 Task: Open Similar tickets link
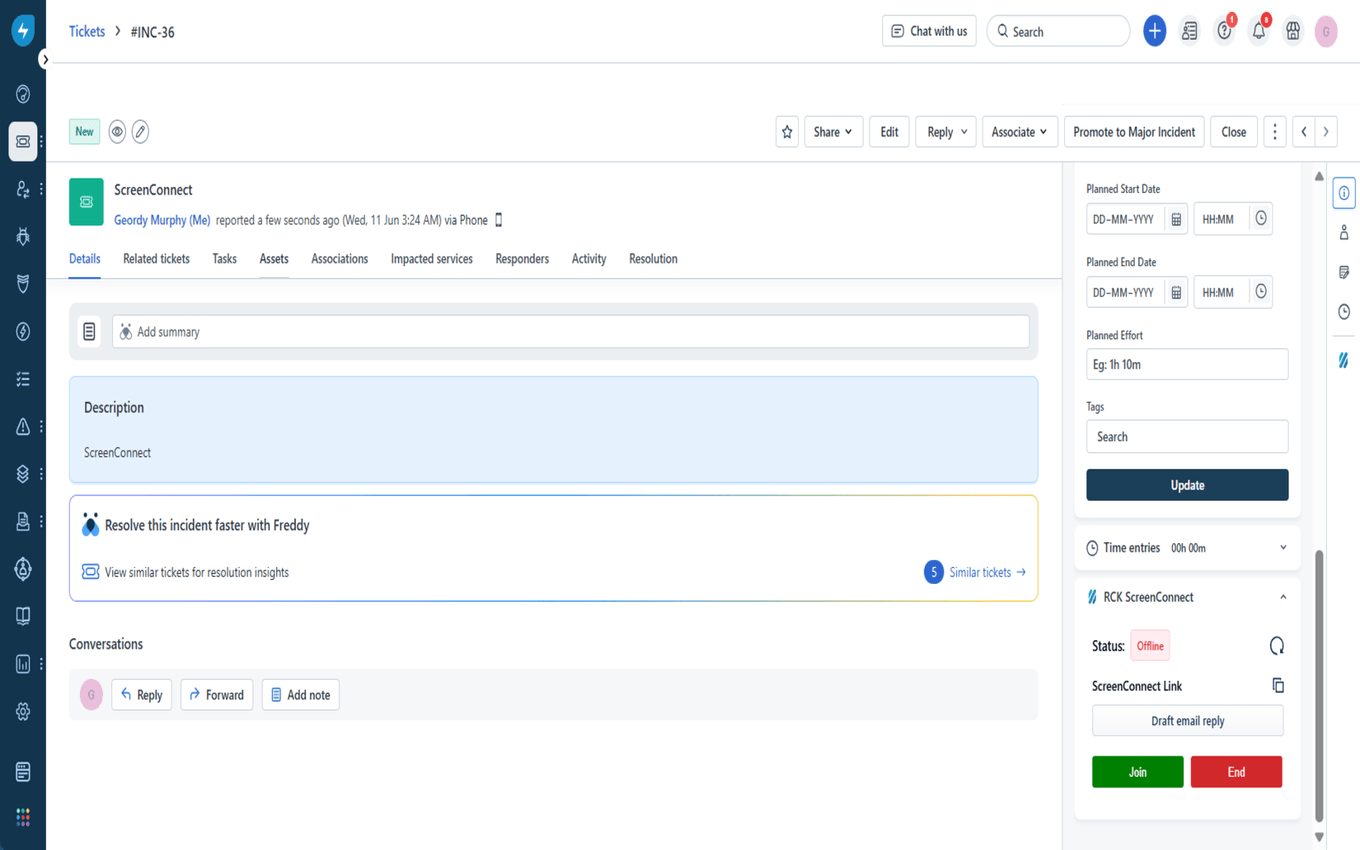(x=987, y=573)
